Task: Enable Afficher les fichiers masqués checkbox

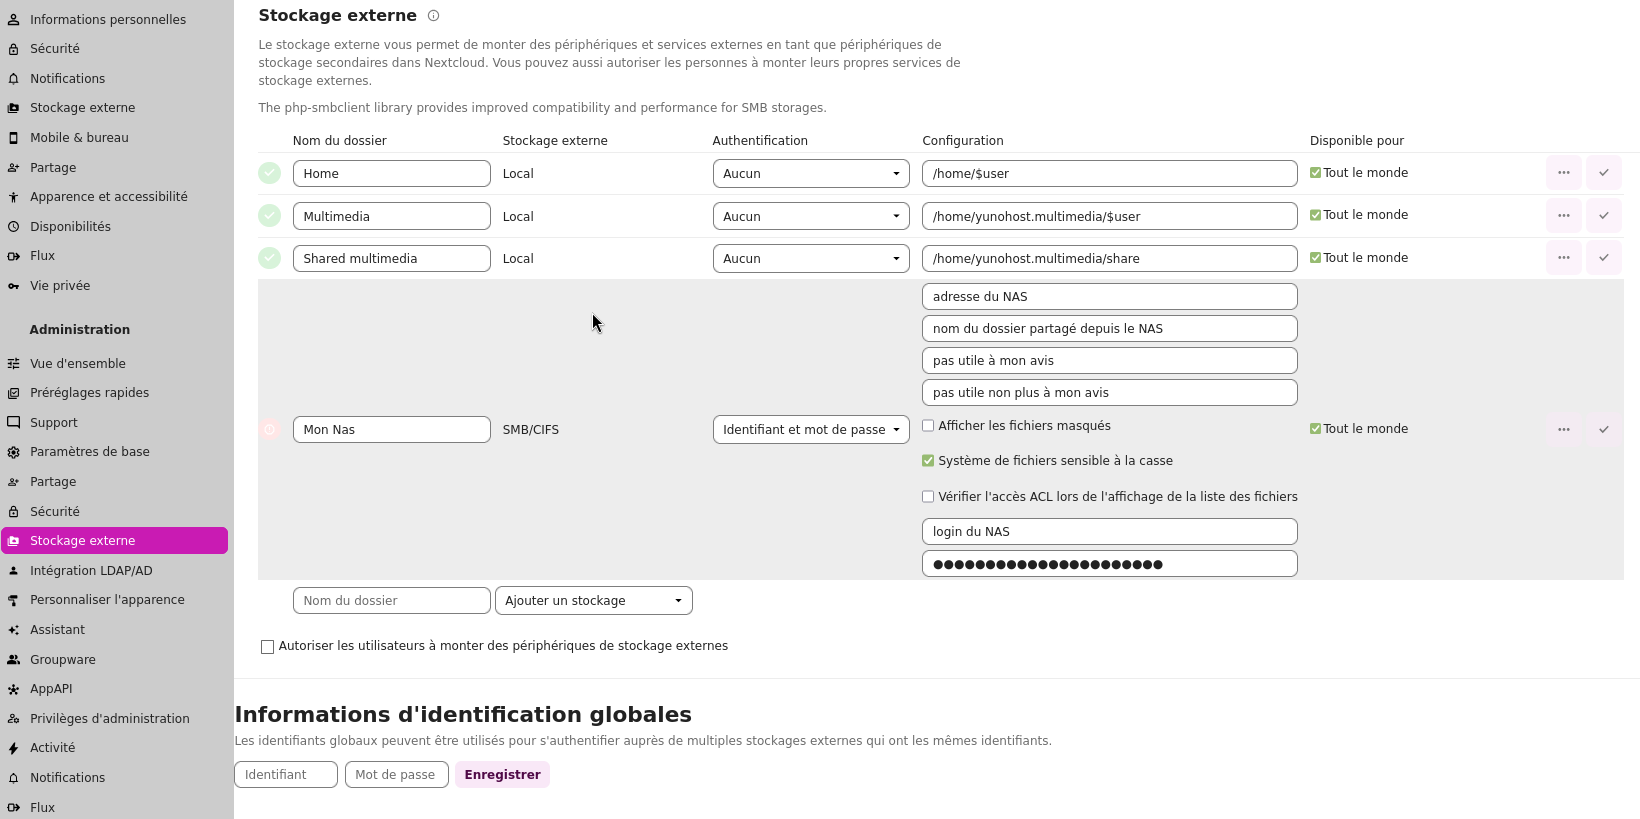Action: (x=928, y=426)
